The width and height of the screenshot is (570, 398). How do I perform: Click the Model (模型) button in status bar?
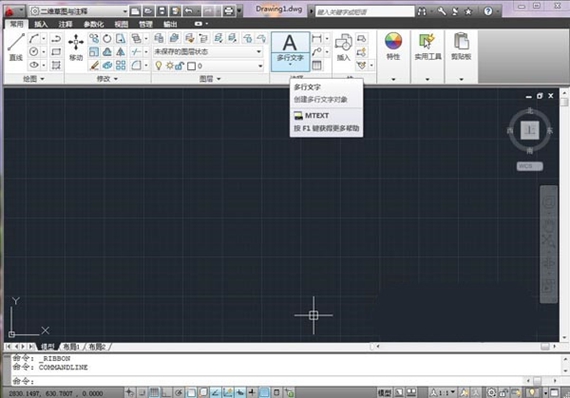click(385, 393)
